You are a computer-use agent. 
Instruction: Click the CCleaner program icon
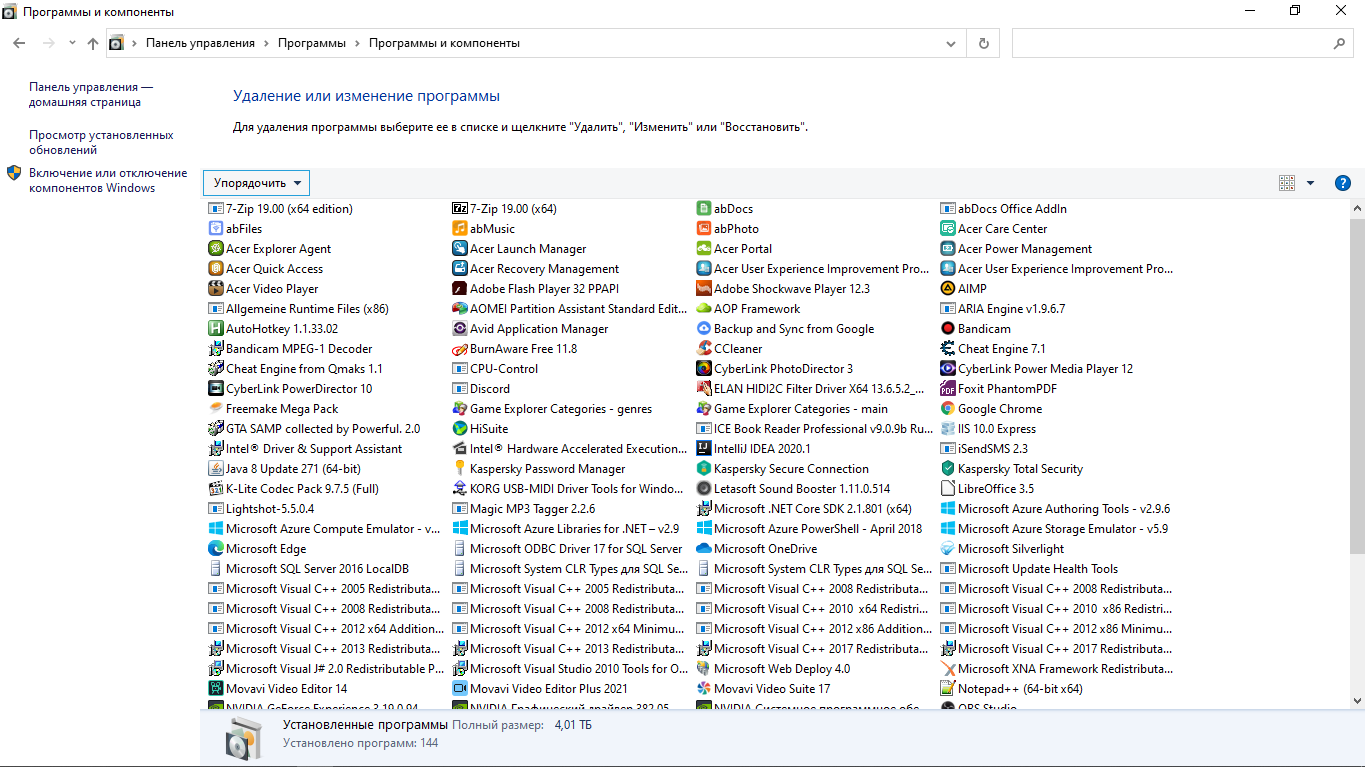coord(704,349)
